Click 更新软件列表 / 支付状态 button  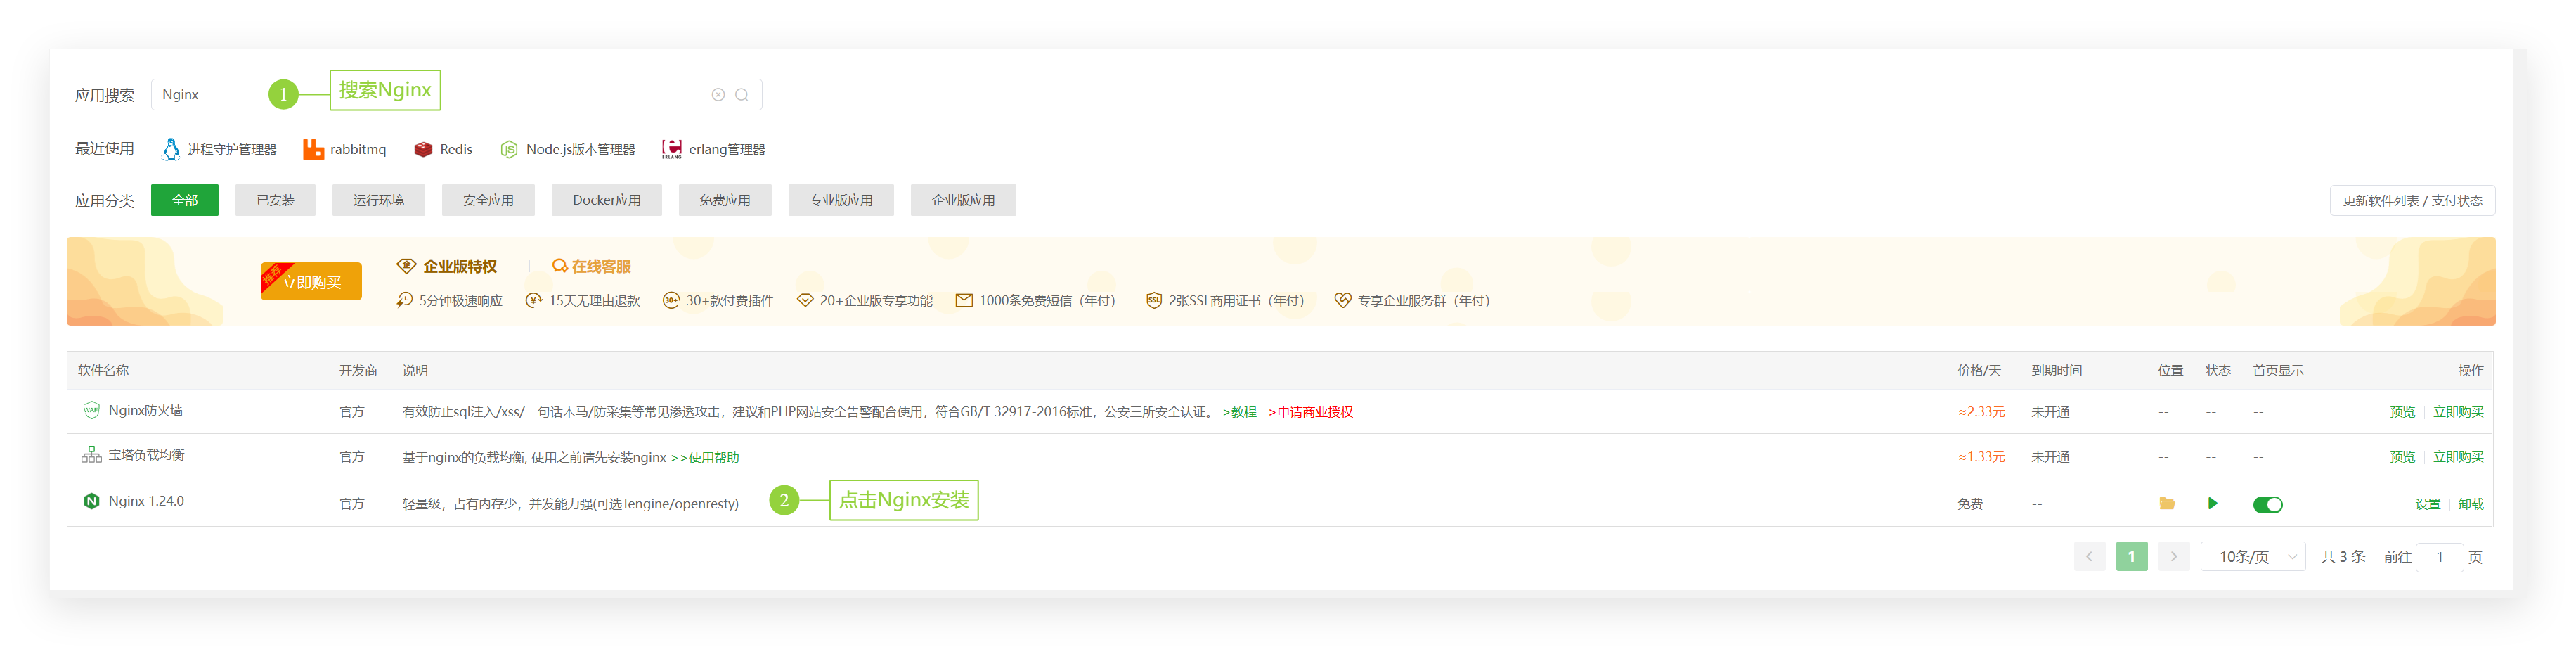click(2411, 201)
